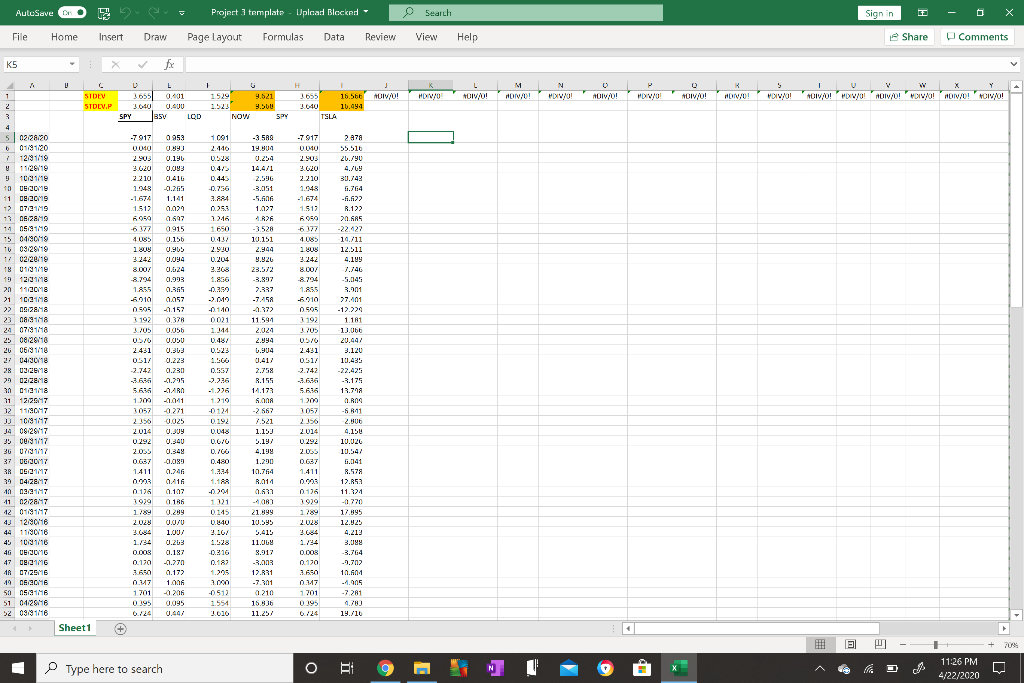Click the Insert Function fx icon
The image size is (1024, 683).
(167, 63)
